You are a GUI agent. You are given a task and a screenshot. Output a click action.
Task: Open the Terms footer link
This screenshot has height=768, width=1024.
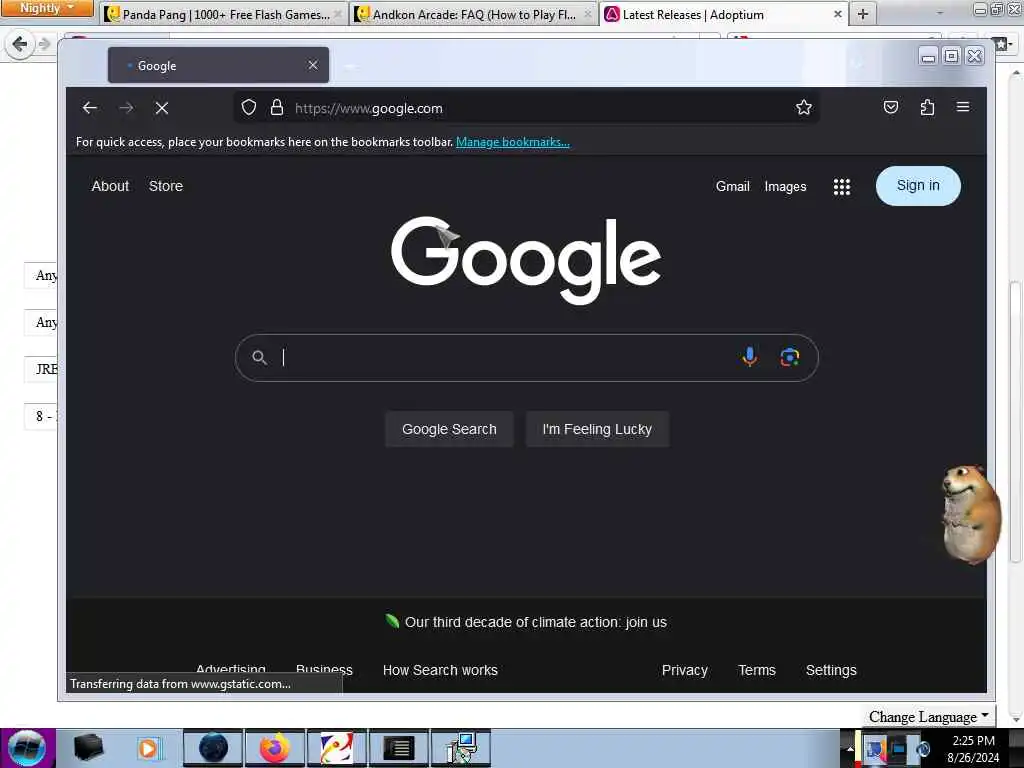pos(757,670)
